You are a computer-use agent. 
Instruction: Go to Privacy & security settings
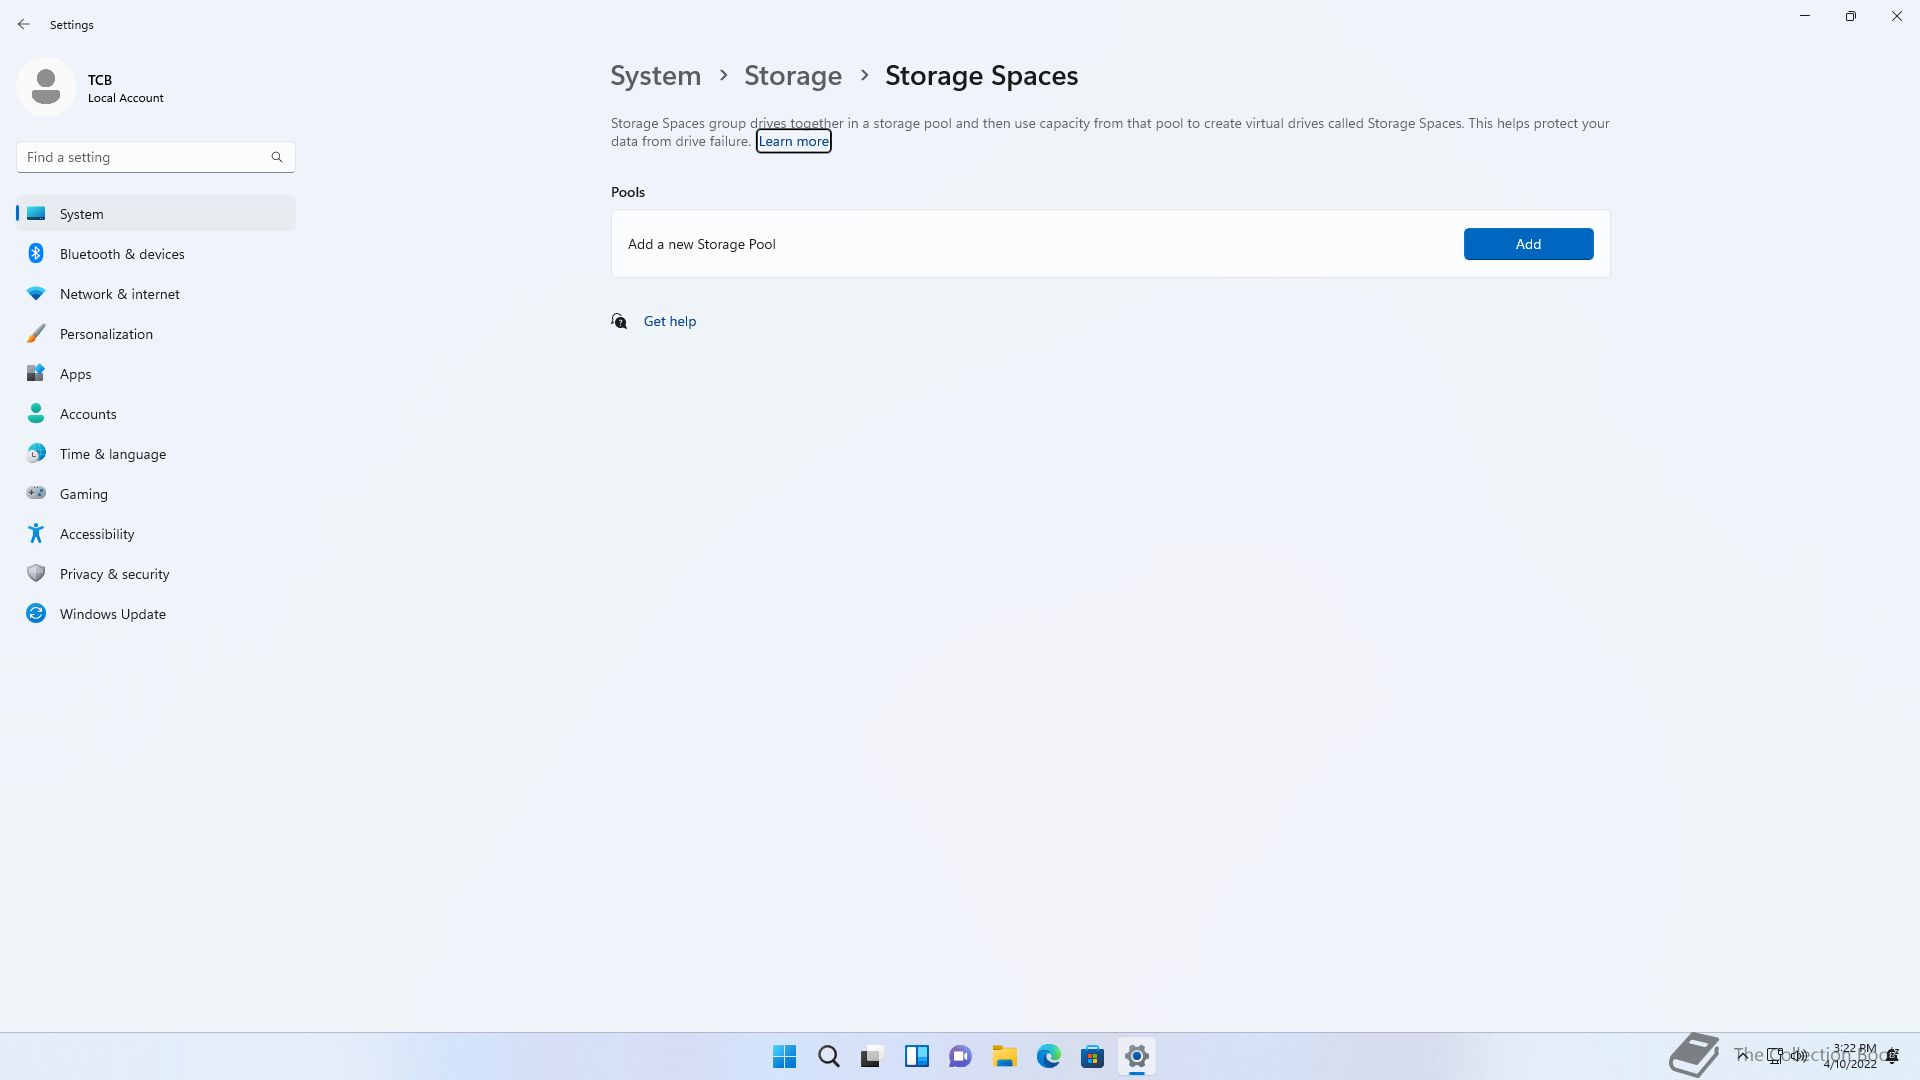point(156,574)
